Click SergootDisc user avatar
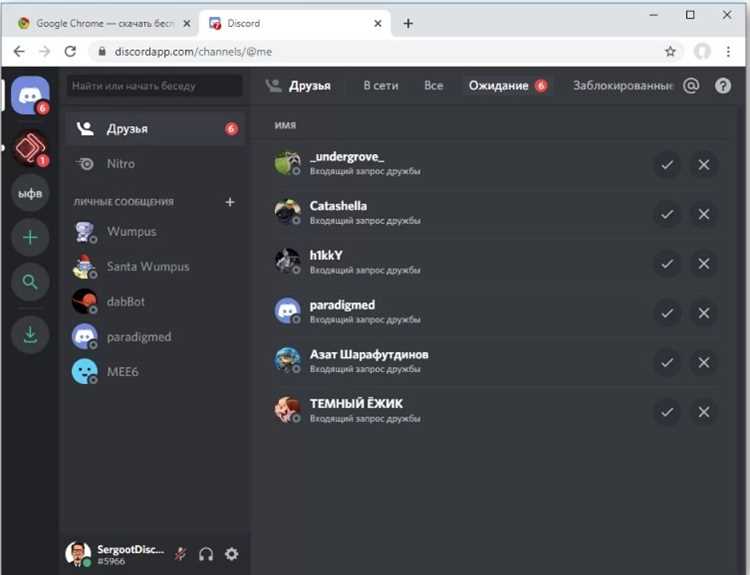This screenshot has width=750, height=575. click(78, 554)
